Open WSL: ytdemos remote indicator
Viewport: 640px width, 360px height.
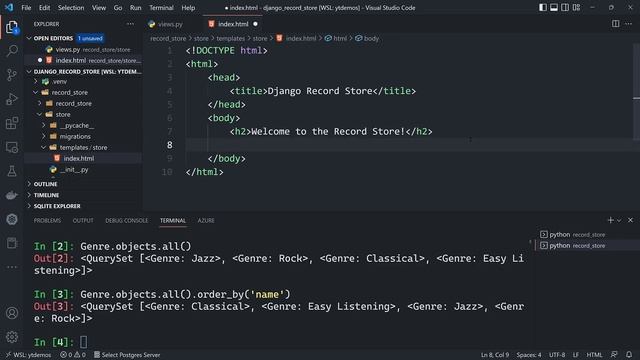[28, 355]
